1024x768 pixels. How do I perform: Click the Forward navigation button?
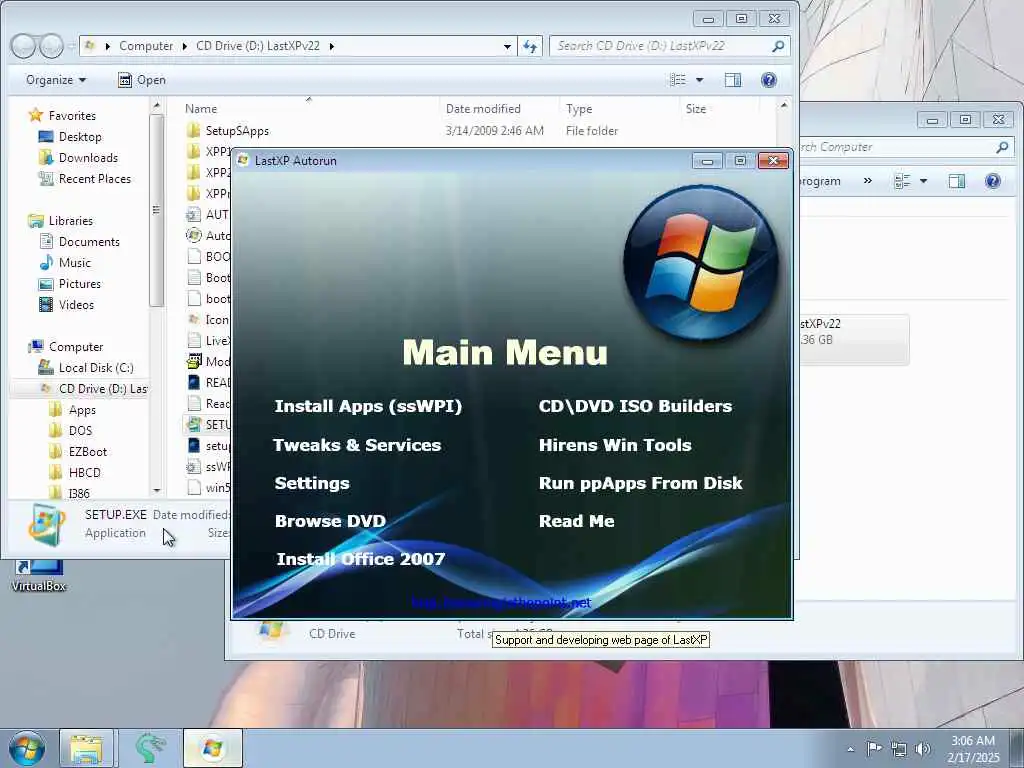[x=50, y=46]
